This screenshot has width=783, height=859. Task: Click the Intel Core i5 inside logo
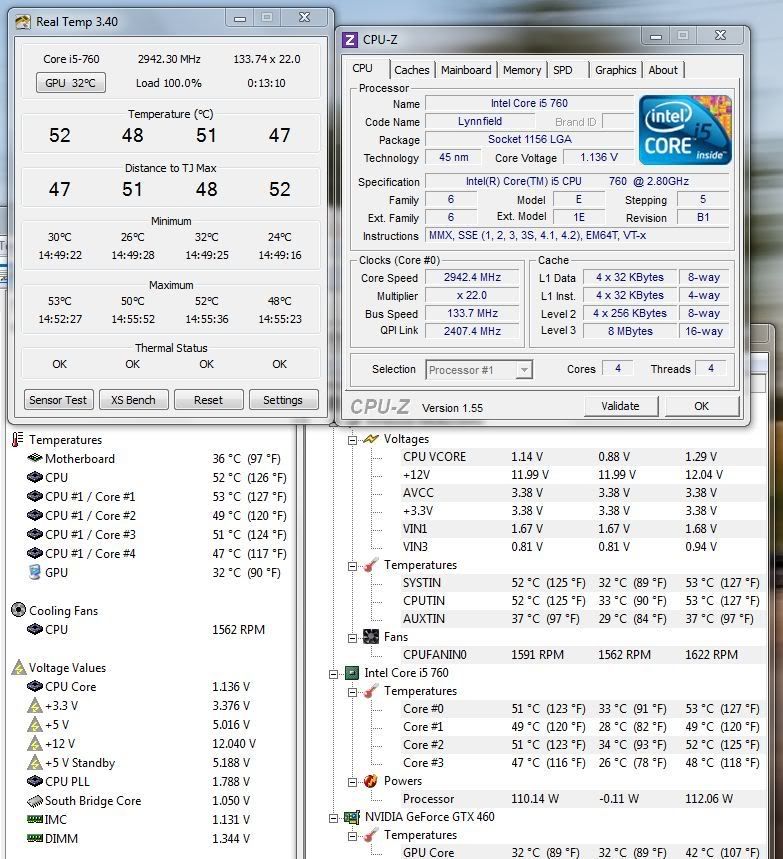coord(685,130)
